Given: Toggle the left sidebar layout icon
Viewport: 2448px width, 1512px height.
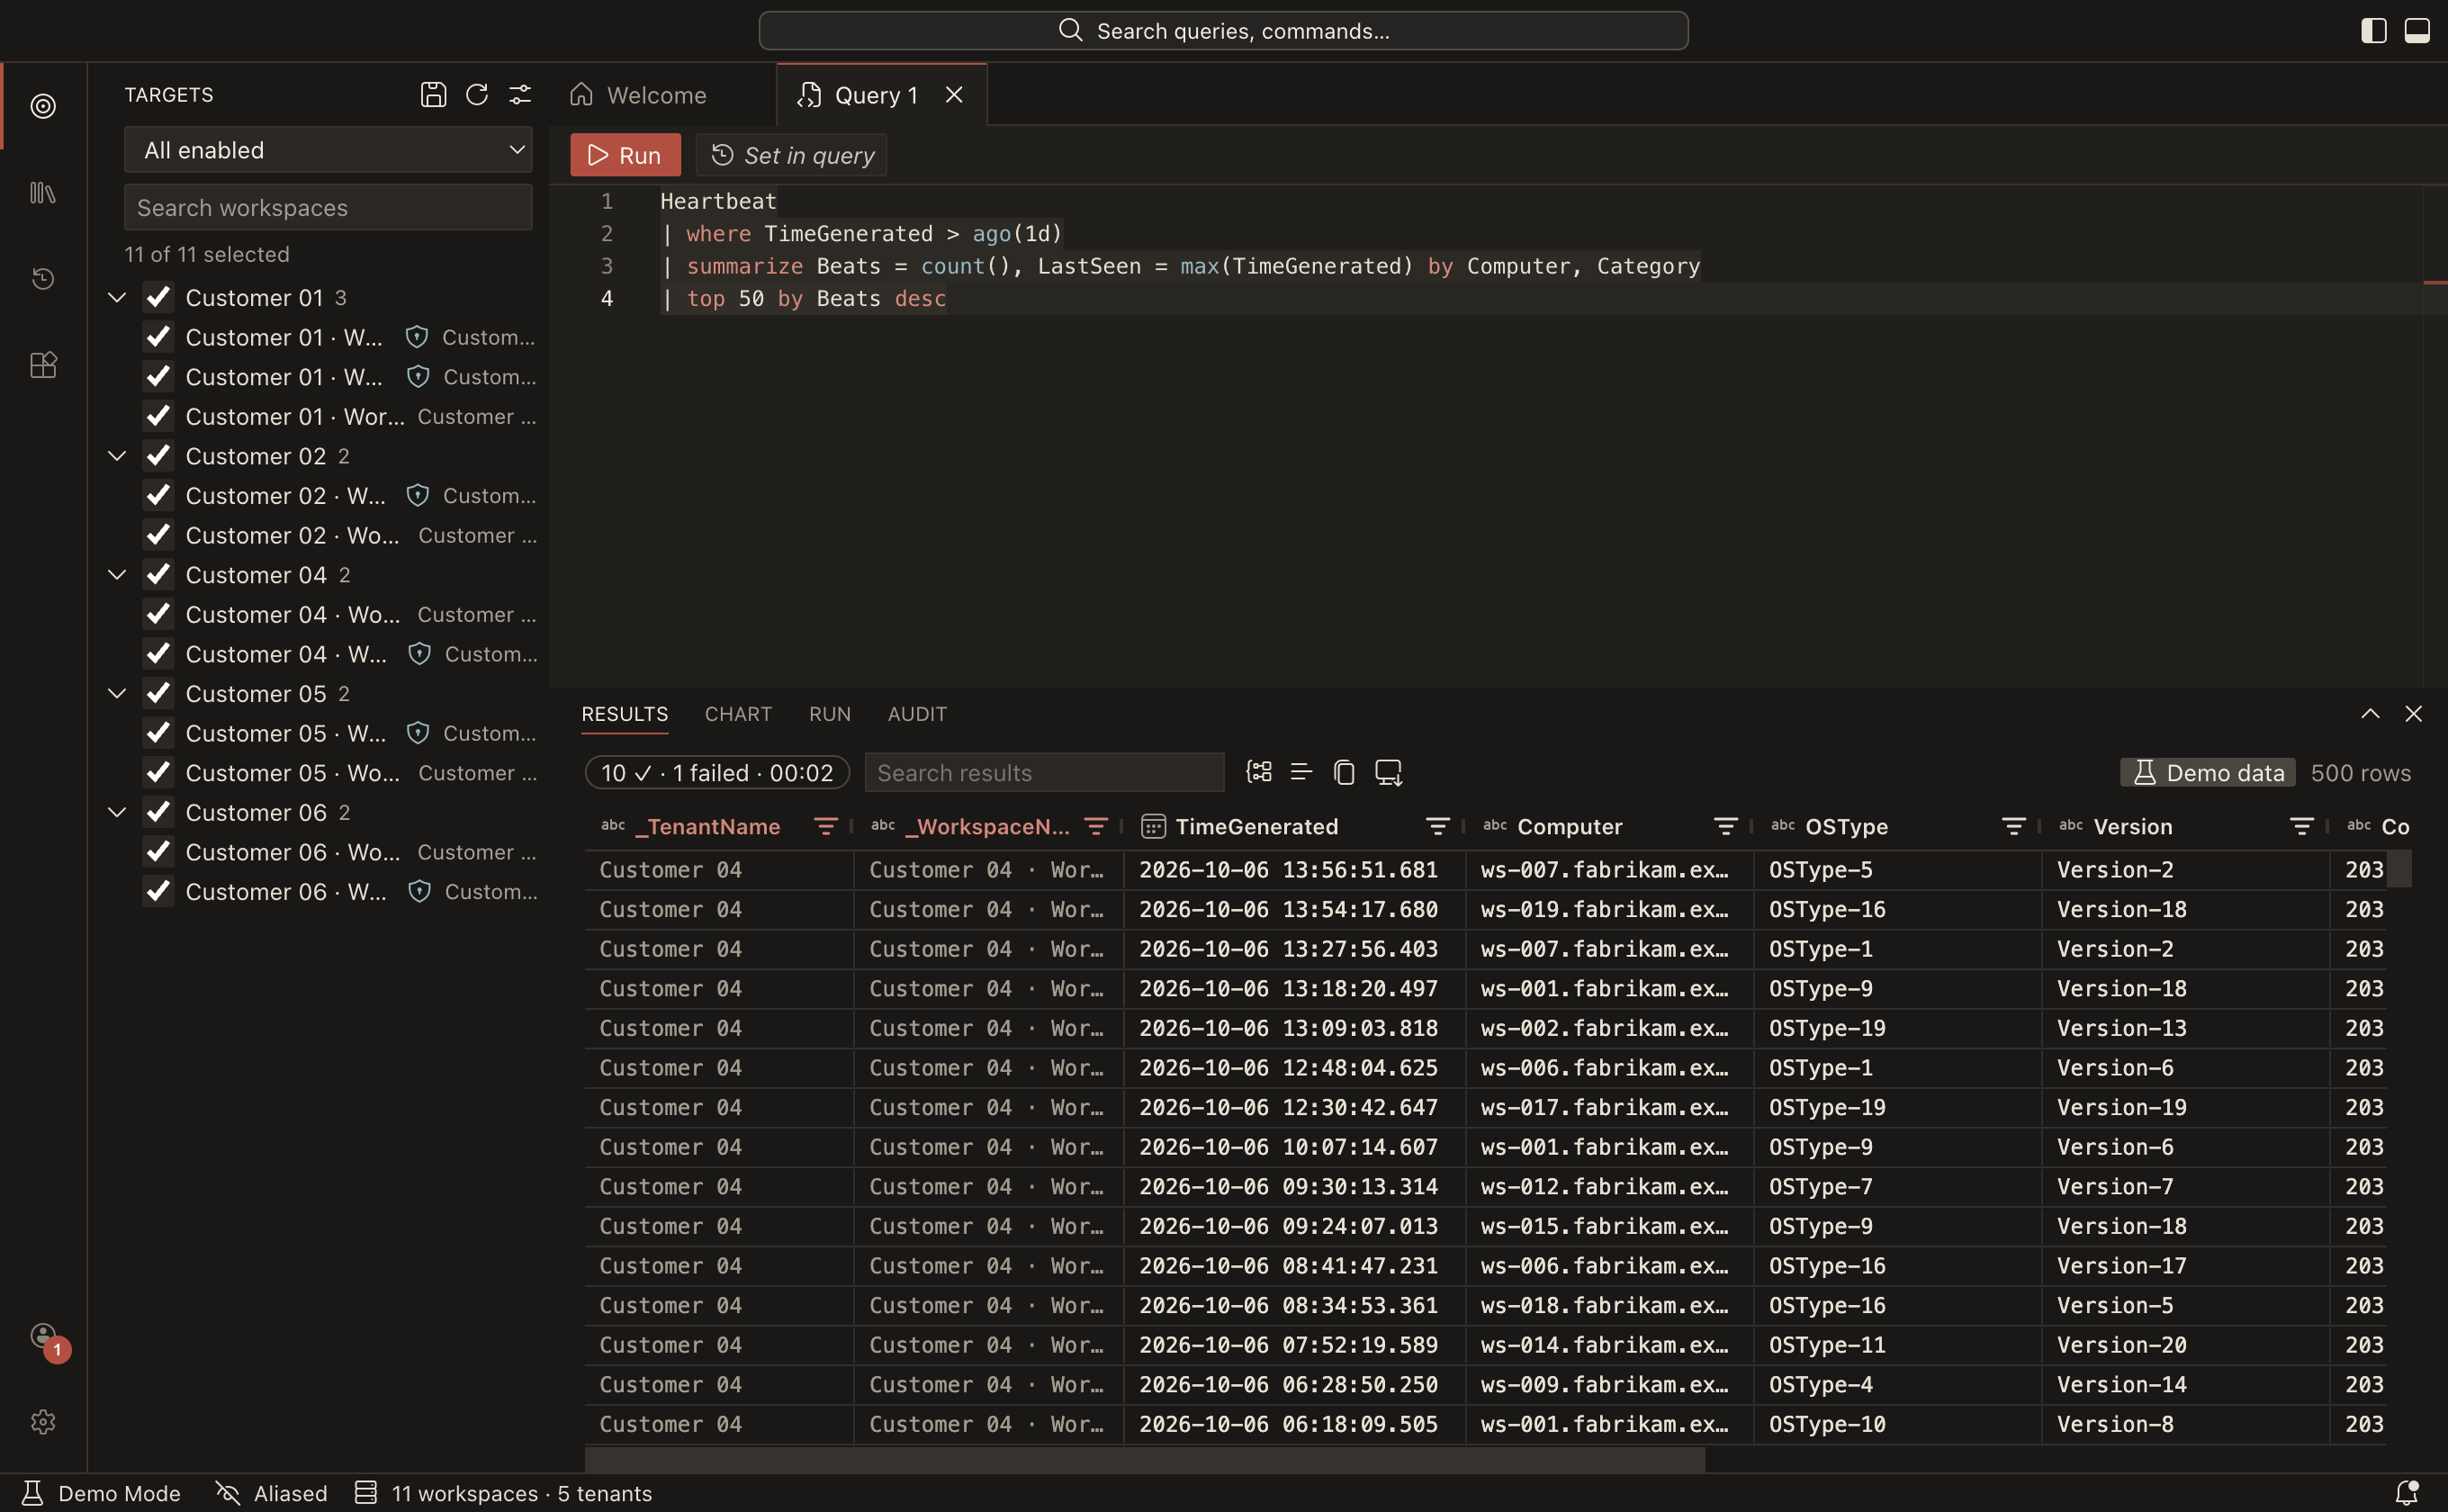Looking at the screenshot, I should (x=2373, y=31).
